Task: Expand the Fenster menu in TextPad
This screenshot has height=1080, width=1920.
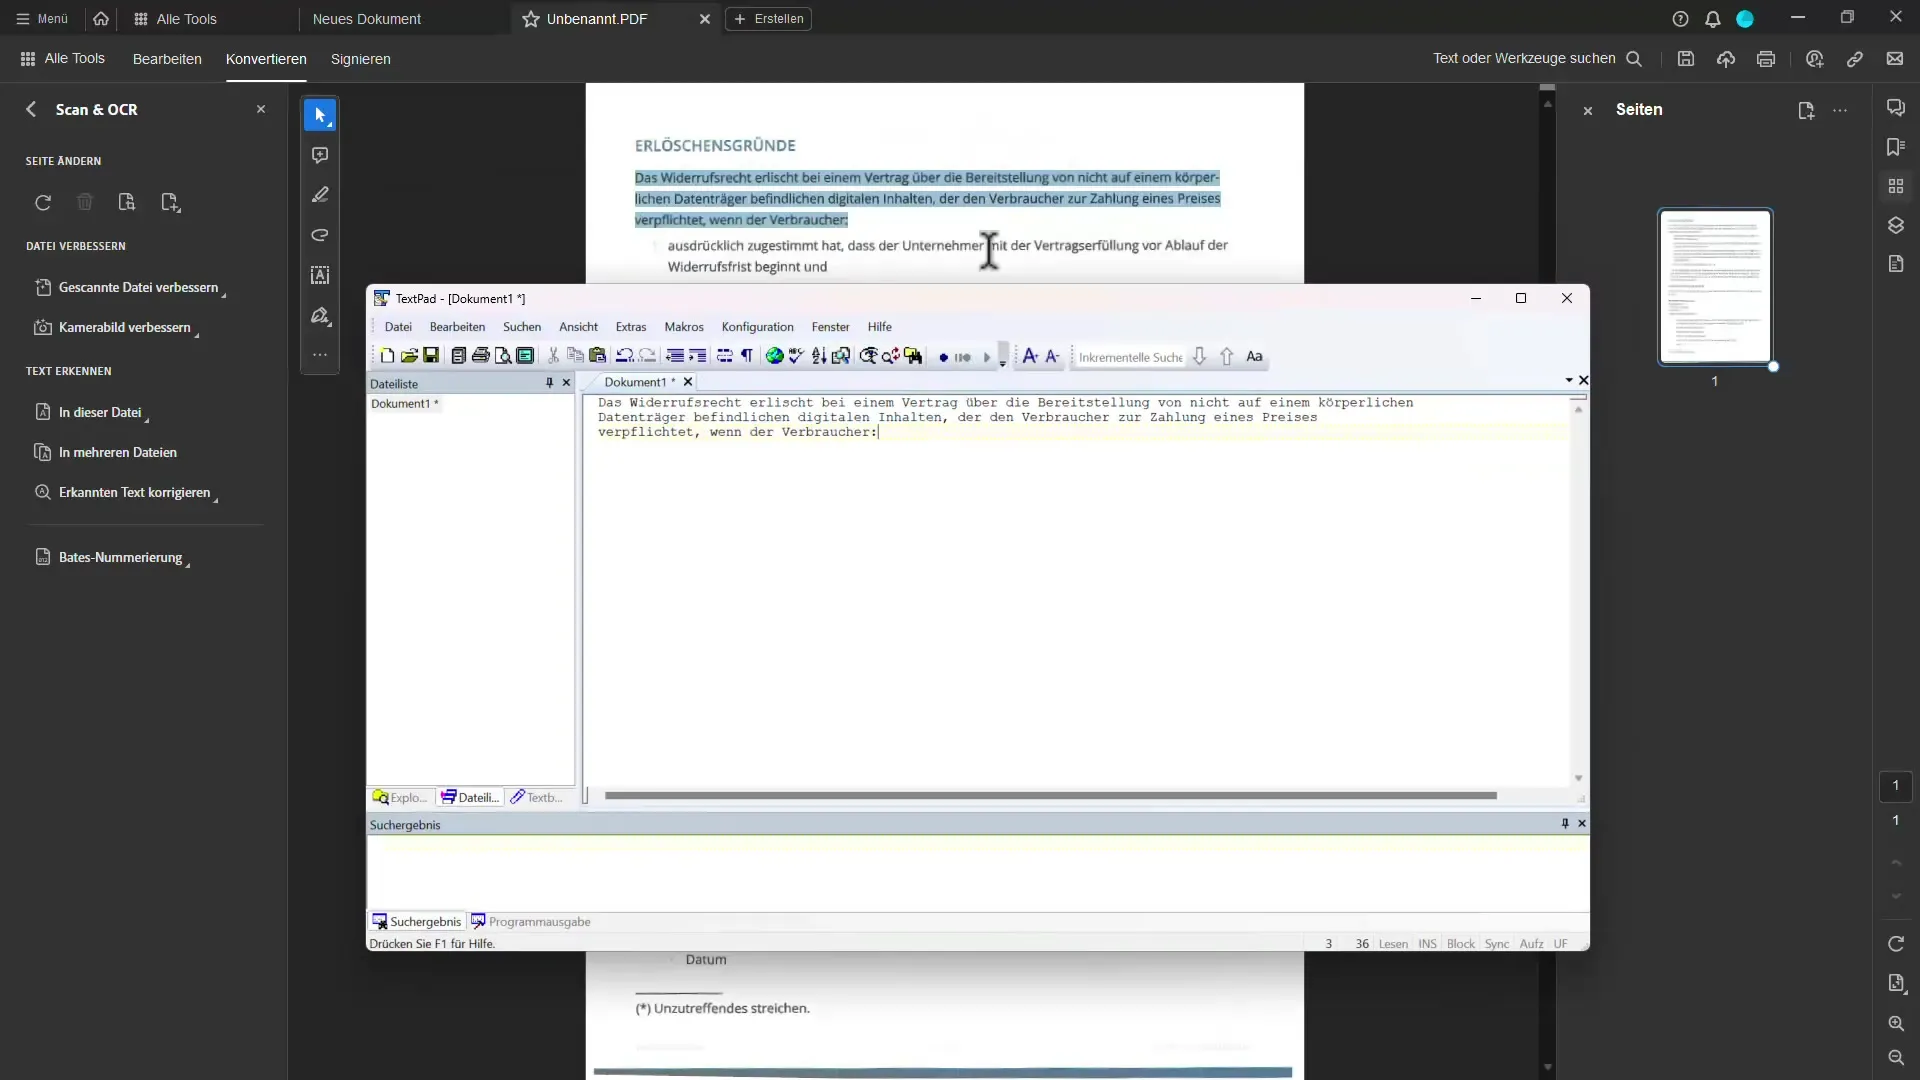Action: (x=831, y=326)
